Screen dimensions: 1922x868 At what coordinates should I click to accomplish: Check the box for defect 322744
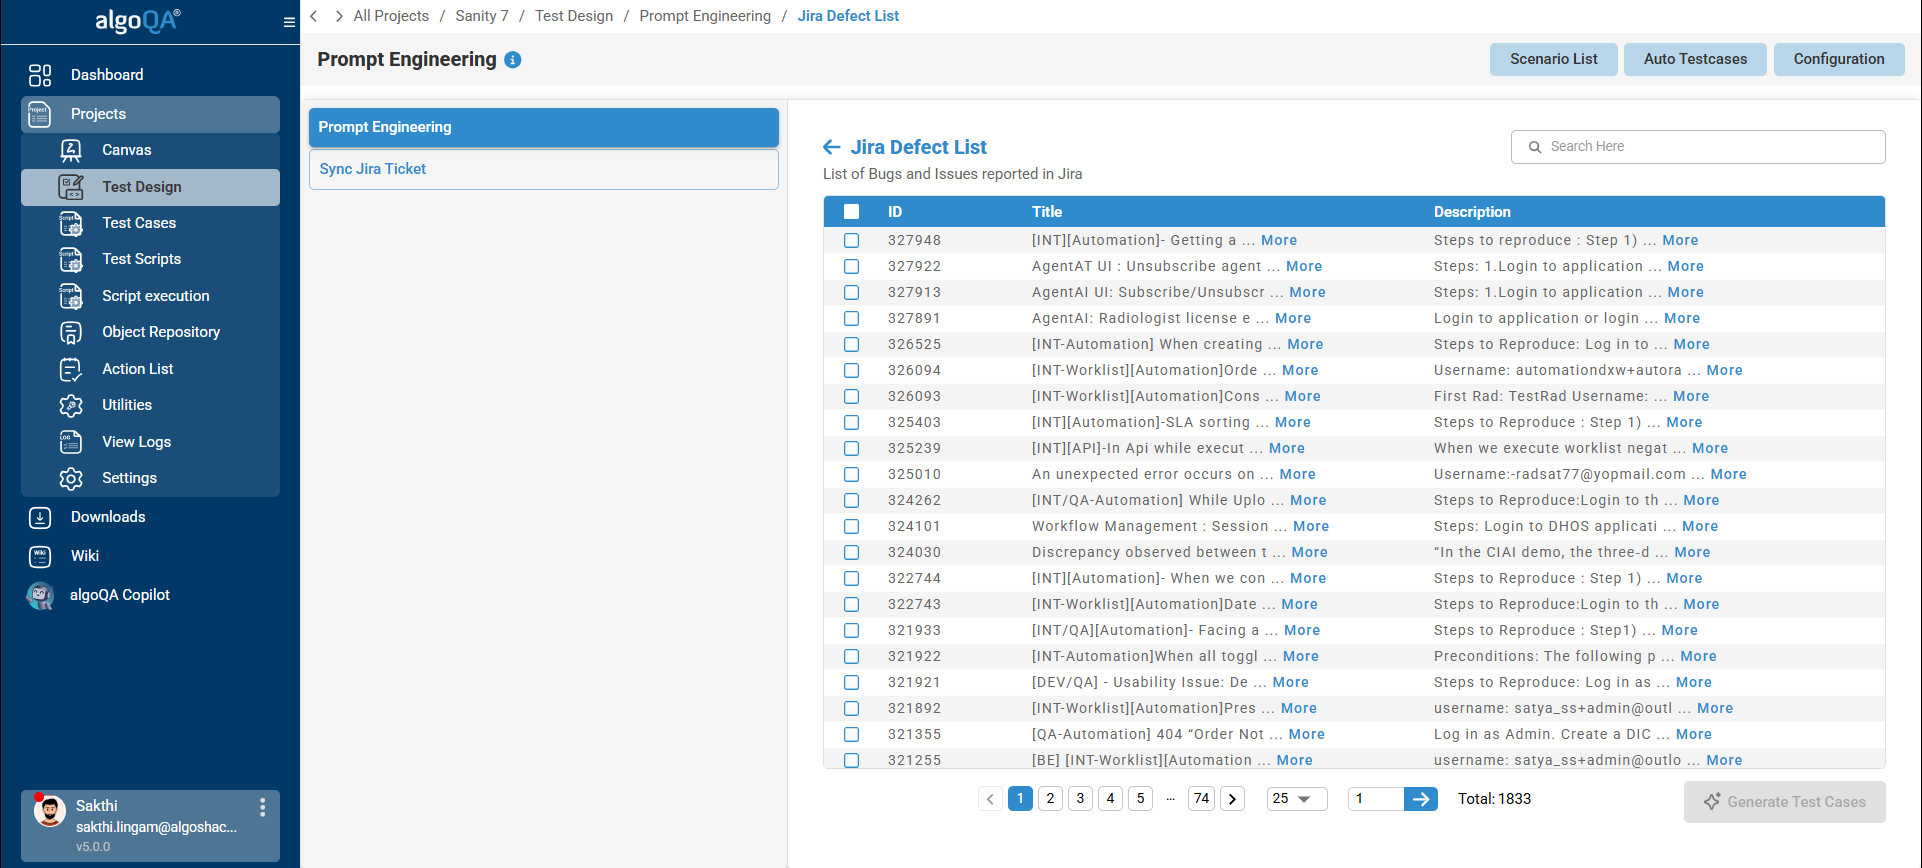(852, 579)
